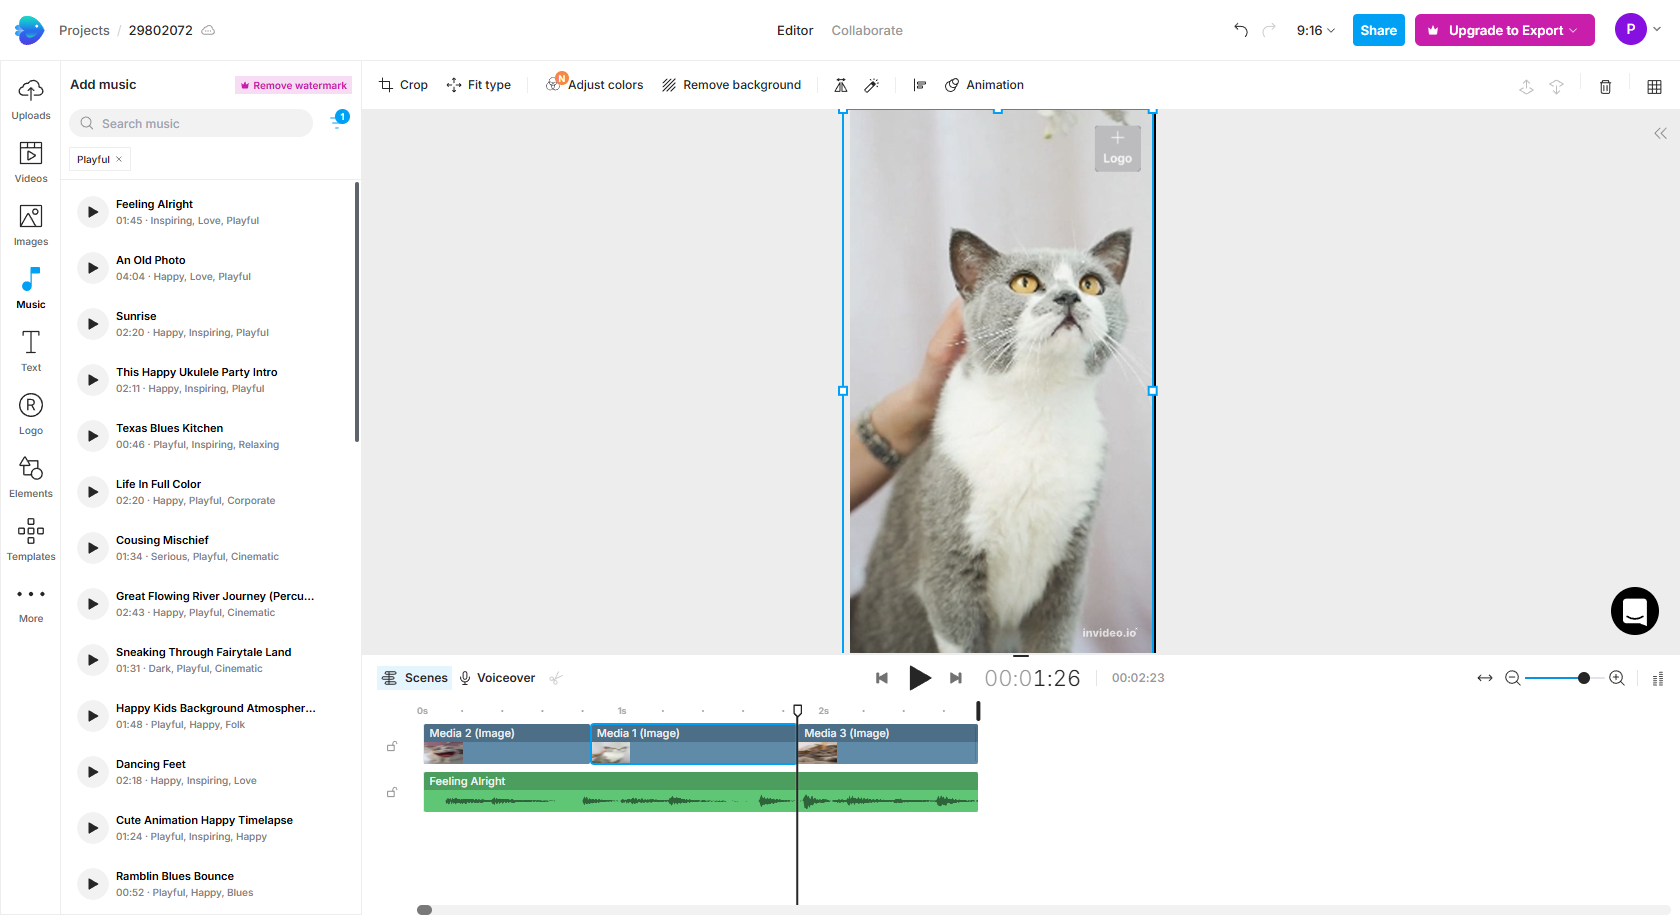Open the Text tool in sidebar
This screenshot has width=1680, height=915.
[x=31, y=352]
